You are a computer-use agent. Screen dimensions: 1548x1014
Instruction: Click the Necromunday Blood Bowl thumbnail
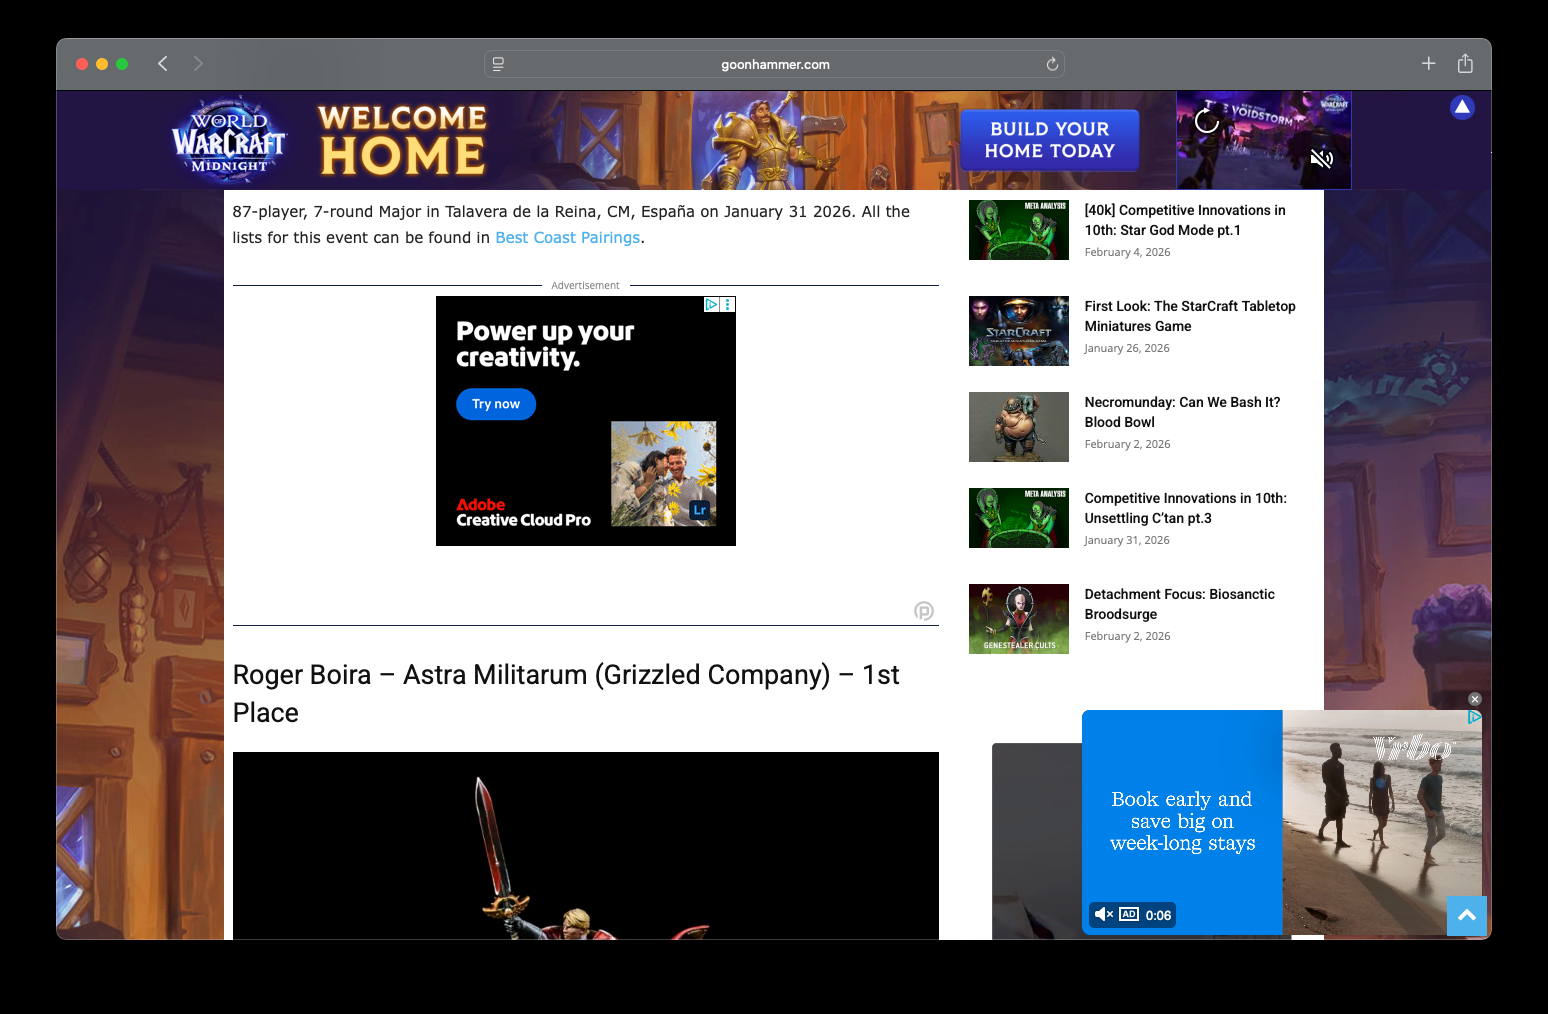1018,427
